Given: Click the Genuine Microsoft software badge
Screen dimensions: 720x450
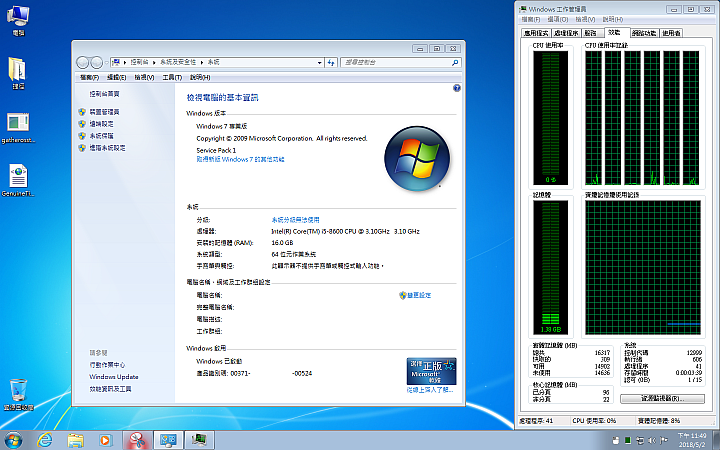Looking at the screenshot, I should tap(431, 371).
